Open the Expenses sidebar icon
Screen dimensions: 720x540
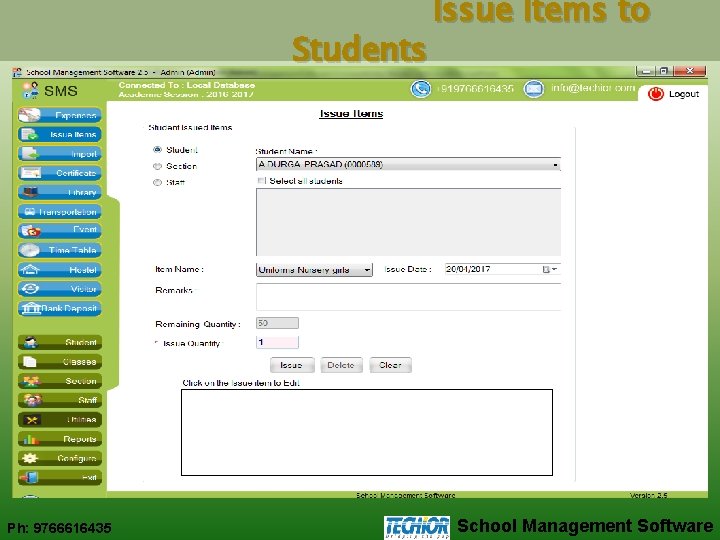tap(30, 115)
